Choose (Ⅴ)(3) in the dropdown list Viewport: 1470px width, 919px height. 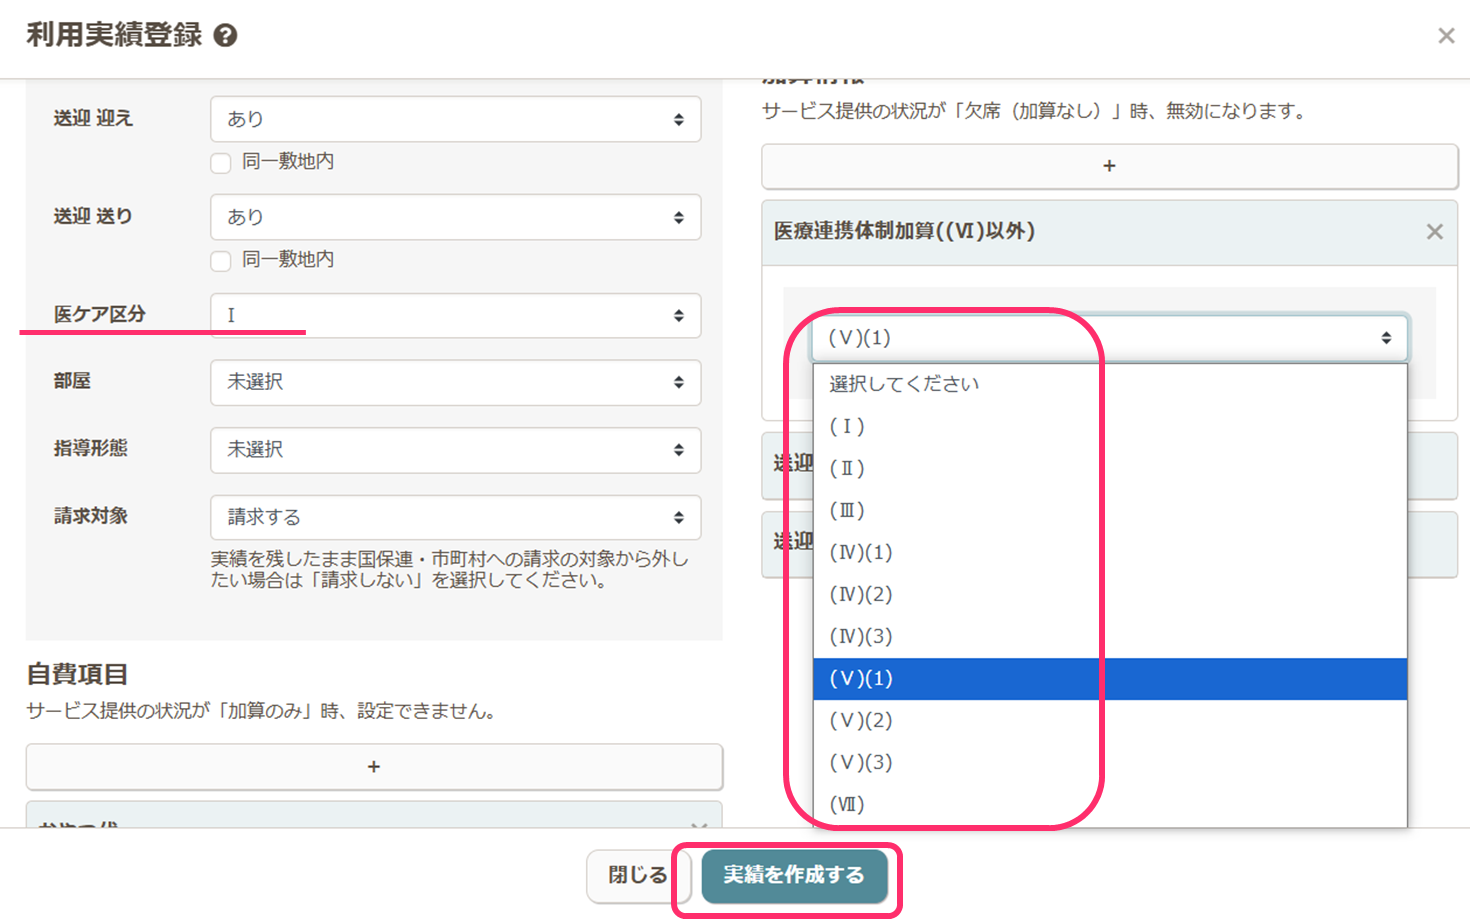coord(861,762)
